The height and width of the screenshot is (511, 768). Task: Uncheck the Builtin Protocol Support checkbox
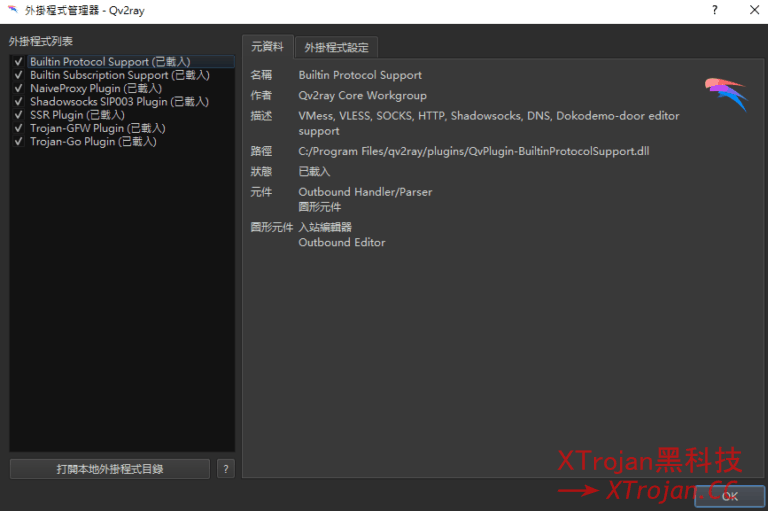19,62
